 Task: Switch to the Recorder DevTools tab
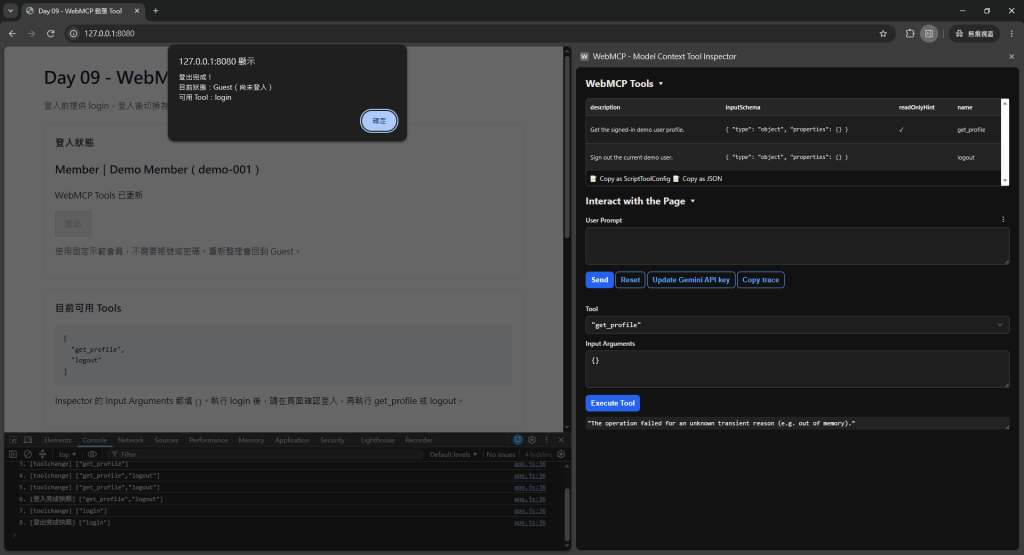(x=419, y=440)
